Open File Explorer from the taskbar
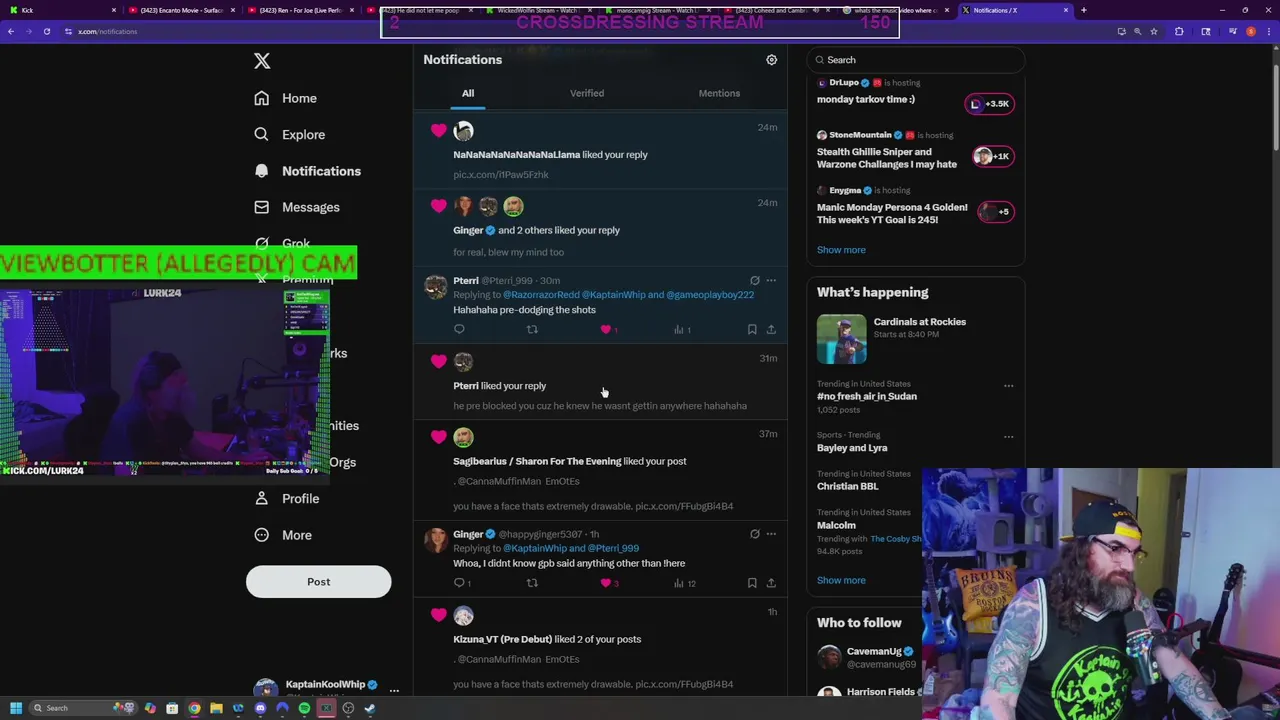The image size is (1280, 720). (216, 708)
